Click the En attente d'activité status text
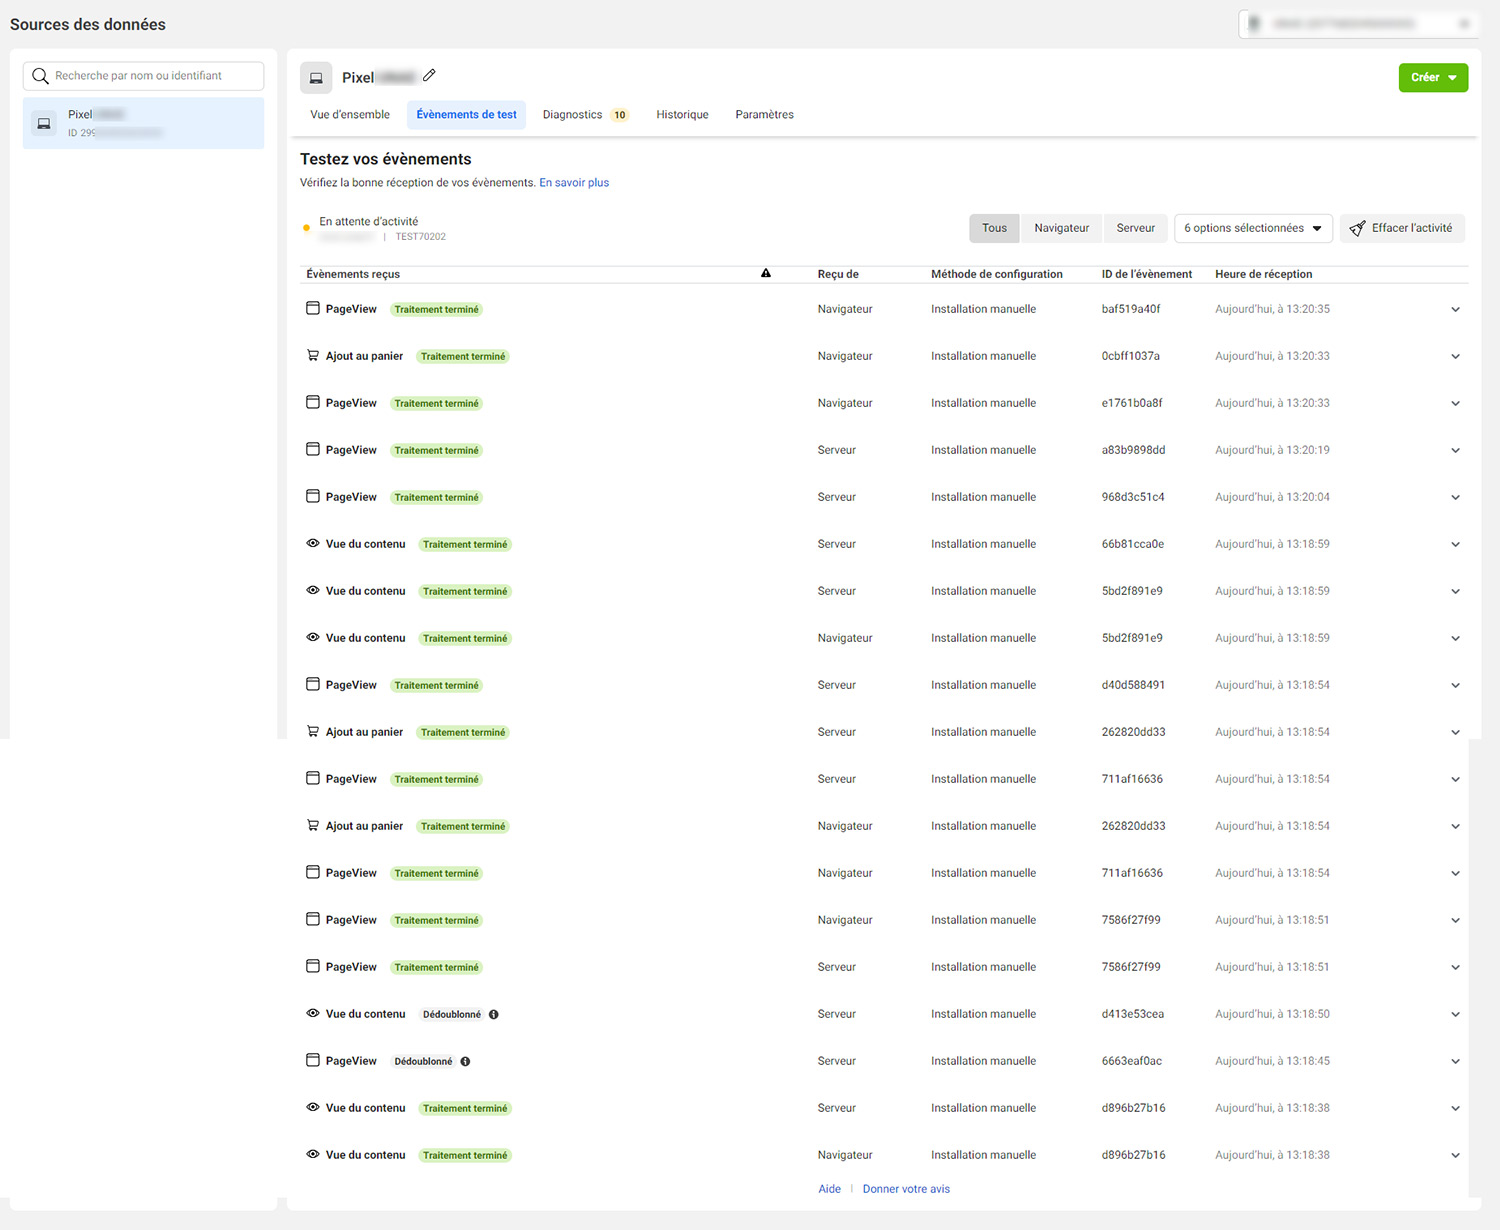The height and width of the screenshot is (1230, 1500). (369, 222)
